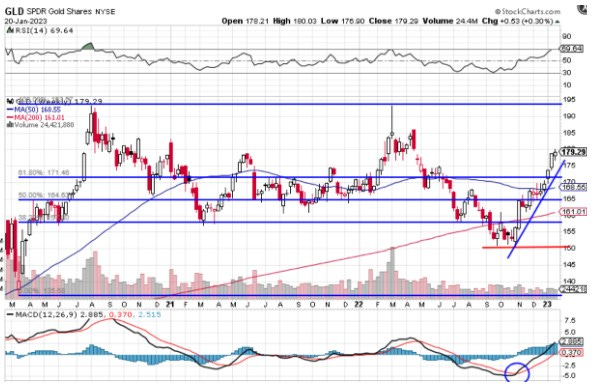Click the GLD ticker symbol in header
This screenshot has height=386, width=600.
tap(14, 11)
